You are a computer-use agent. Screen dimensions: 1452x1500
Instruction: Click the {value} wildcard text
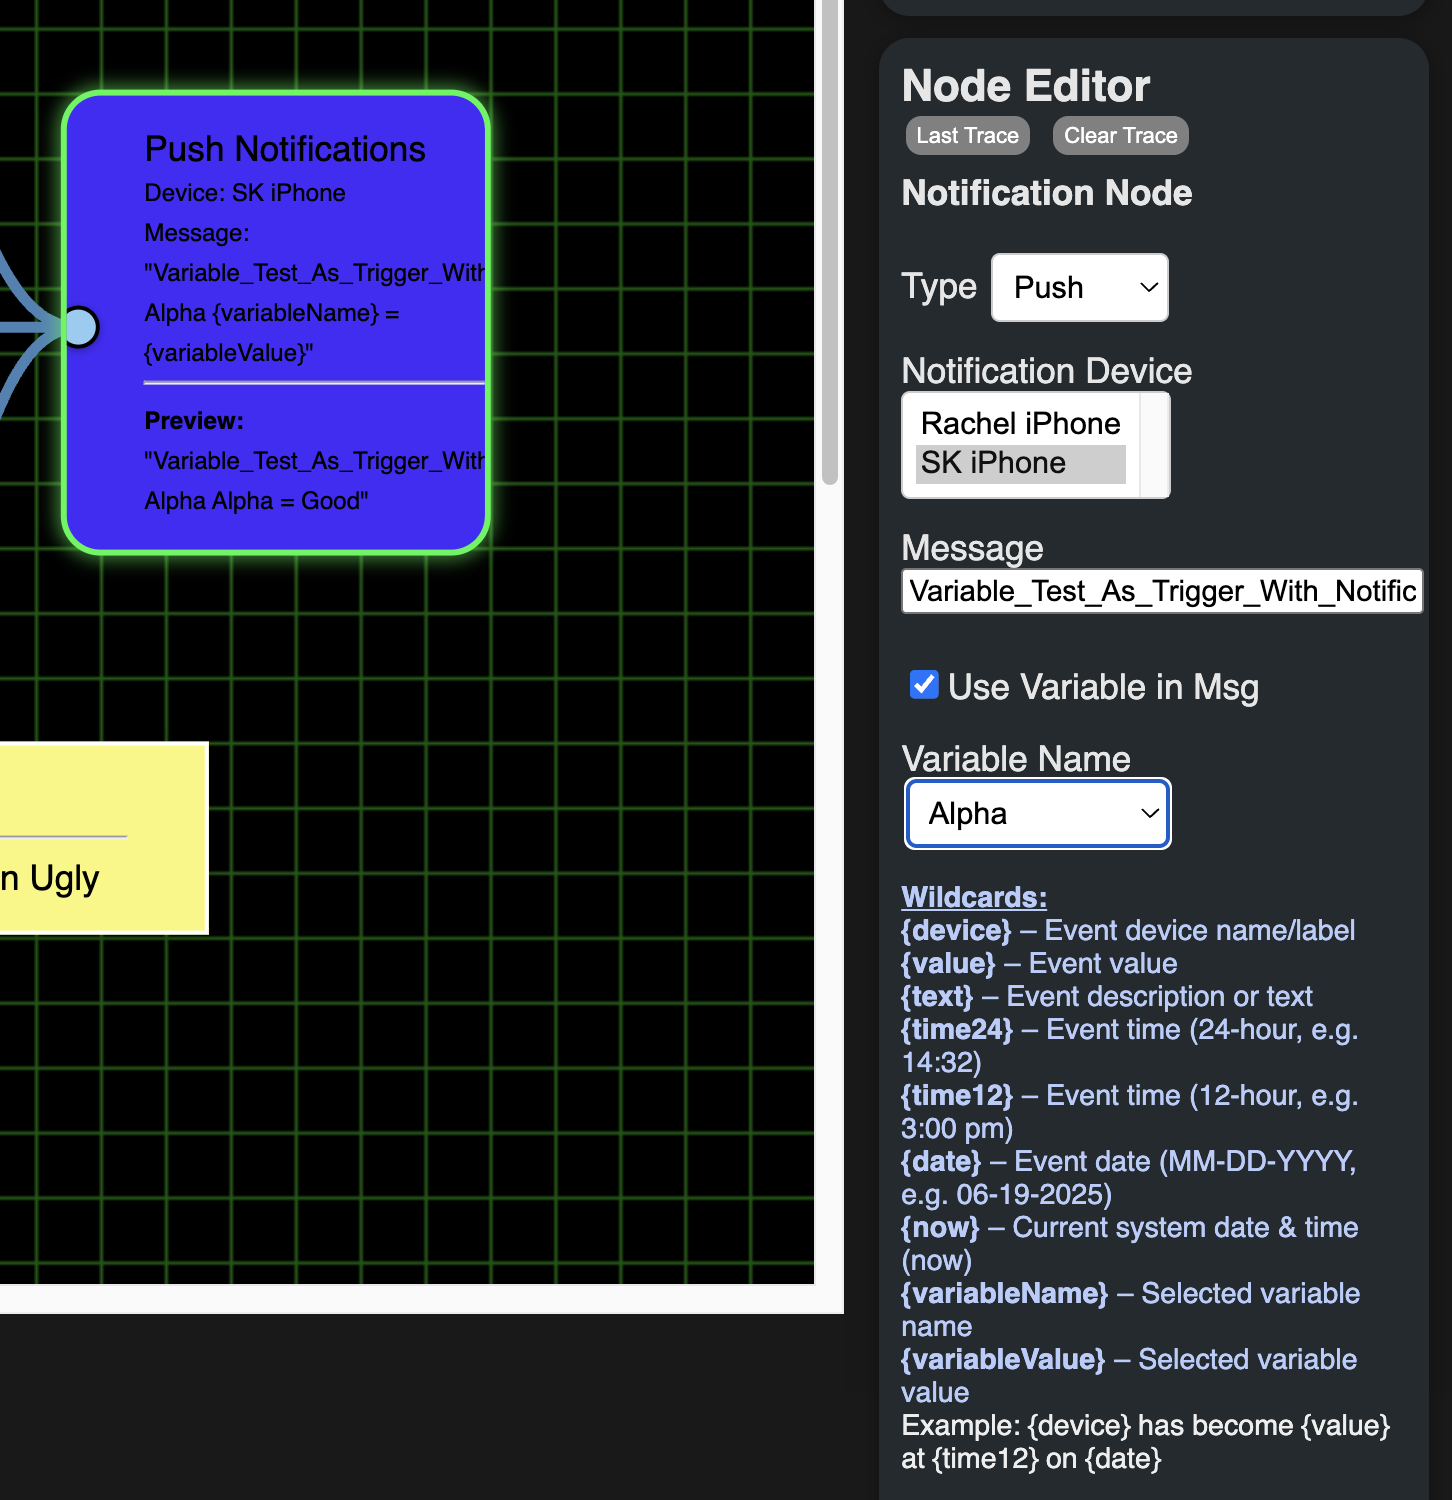coord(948,963)
